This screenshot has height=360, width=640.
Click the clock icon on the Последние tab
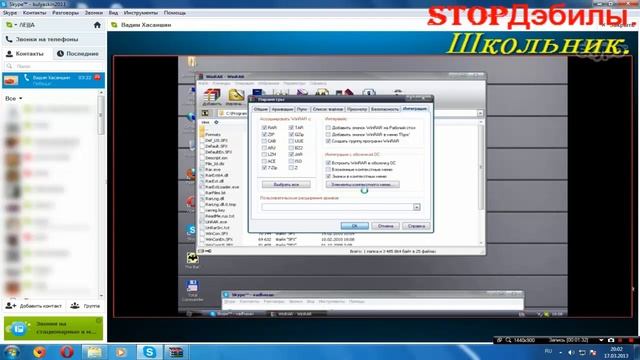pos(60,53)
